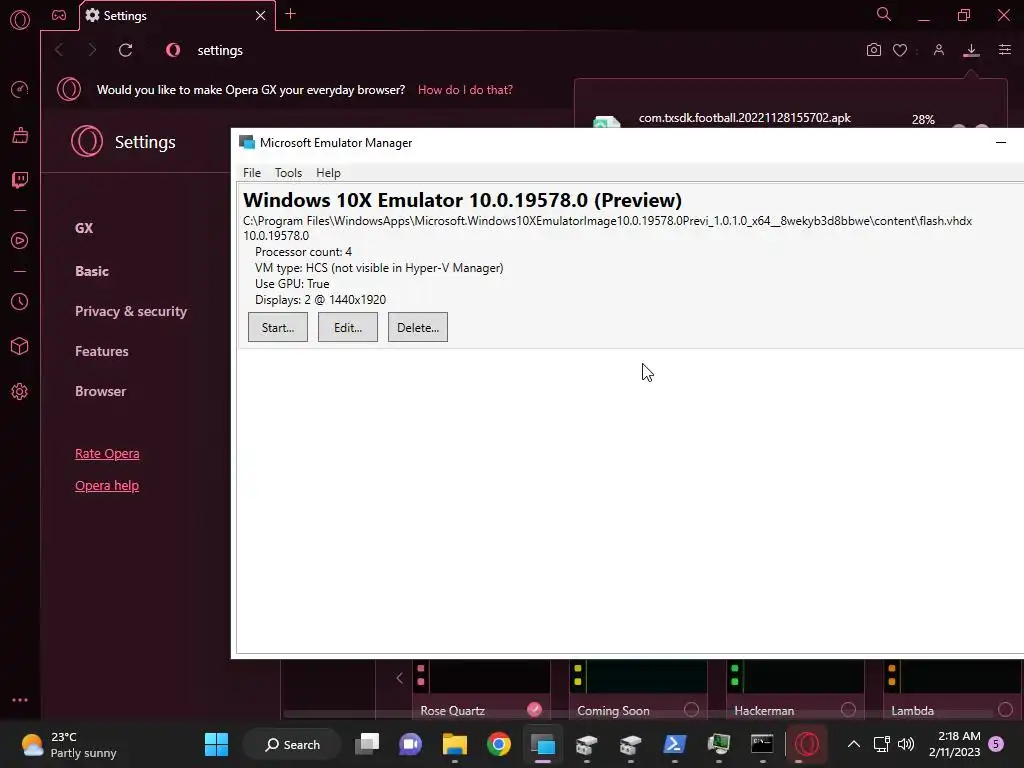Image resolution: width=1024 pixels, height=768 pixels.
Task: Open Extensions cube icon in sidebar
Action: (x=20, y=346)
